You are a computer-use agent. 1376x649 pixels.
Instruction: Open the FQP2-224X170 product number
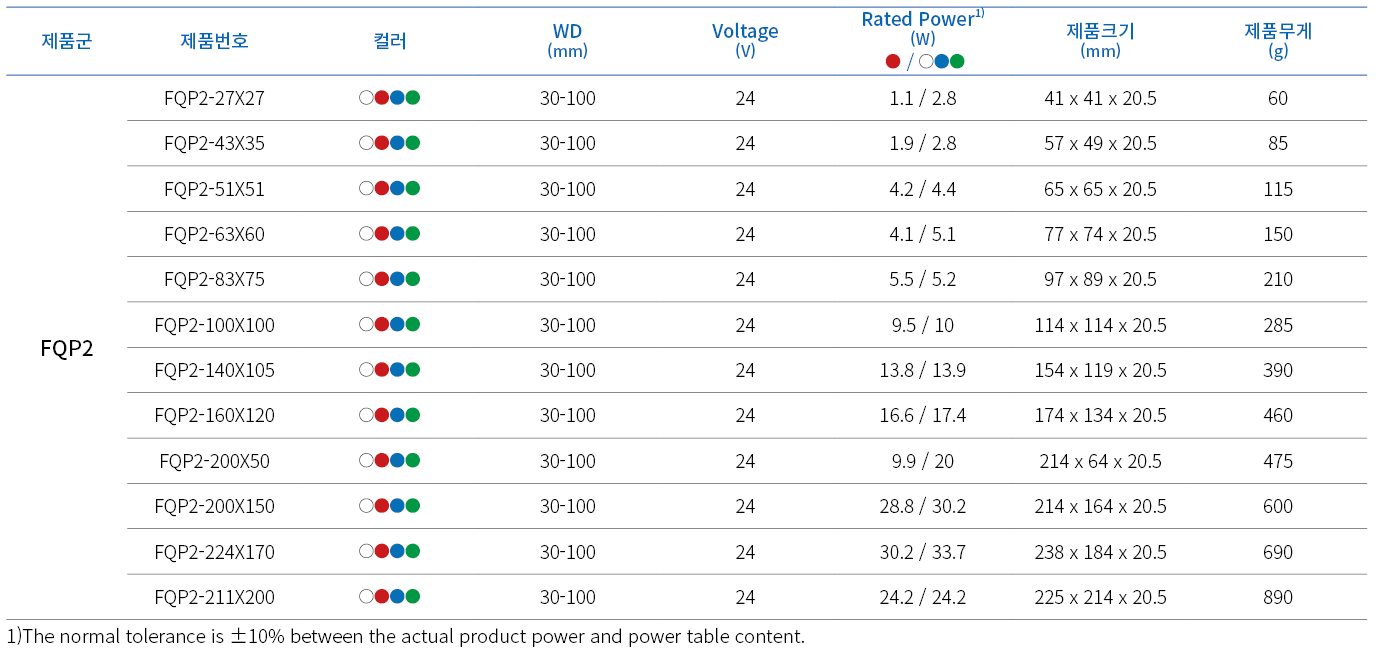pyautogui.click(x=214, y=552)
